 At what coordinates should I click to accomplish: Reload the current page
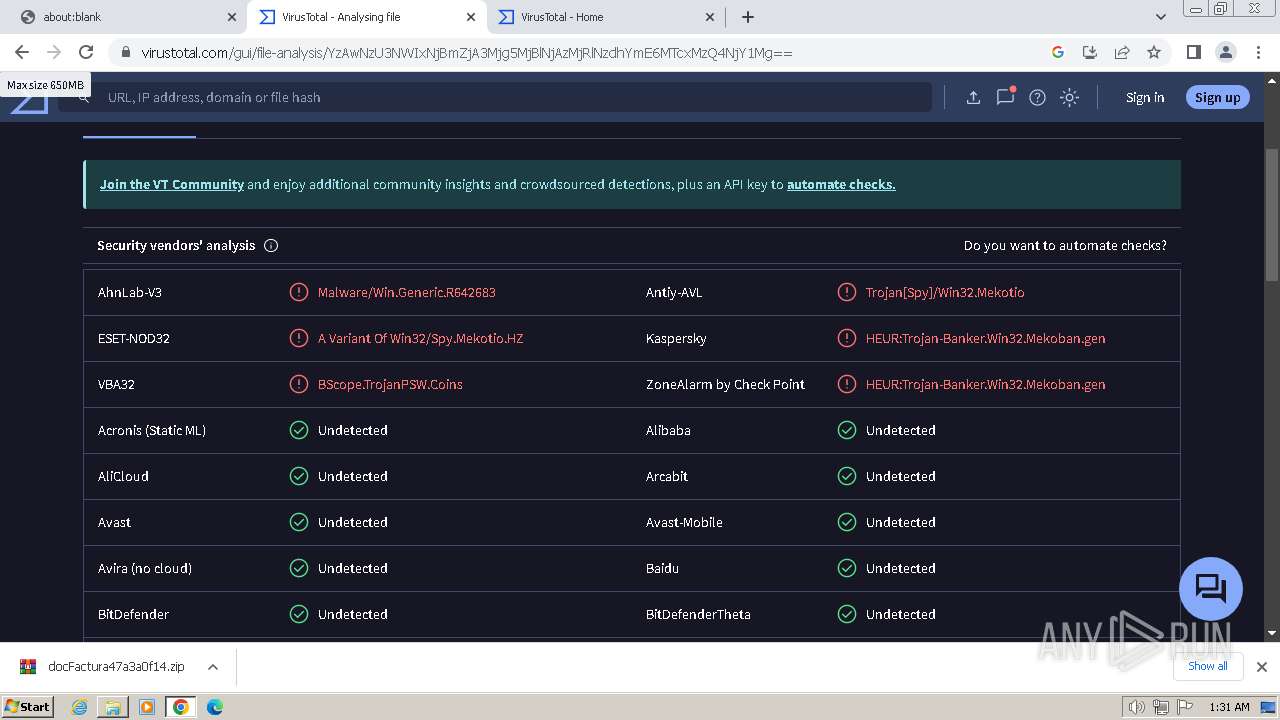pos(86,52)
